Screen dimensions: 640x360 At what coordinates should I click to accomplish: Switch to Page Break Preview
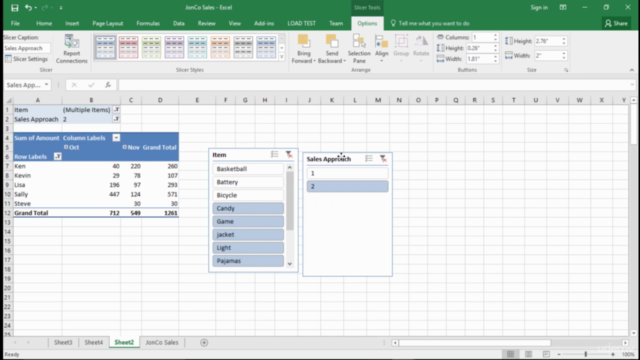tap(546, 354)
